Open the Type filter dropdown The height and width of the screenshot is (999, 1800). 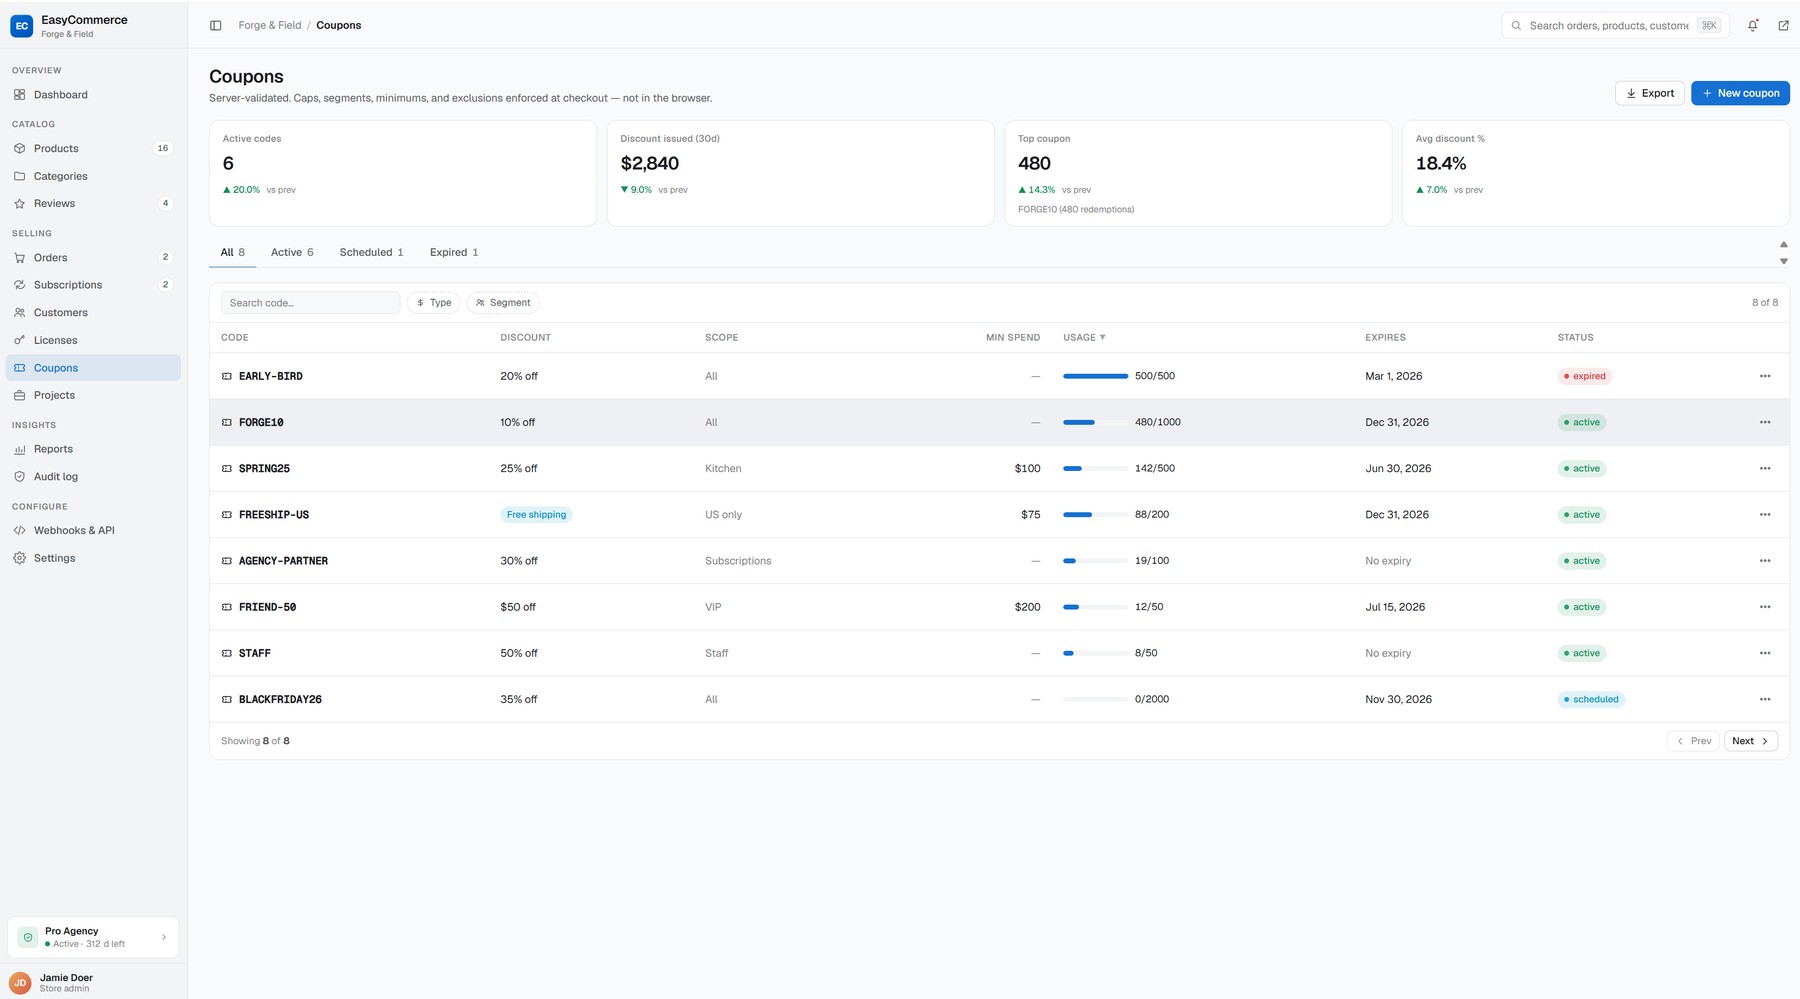point(433,302)
